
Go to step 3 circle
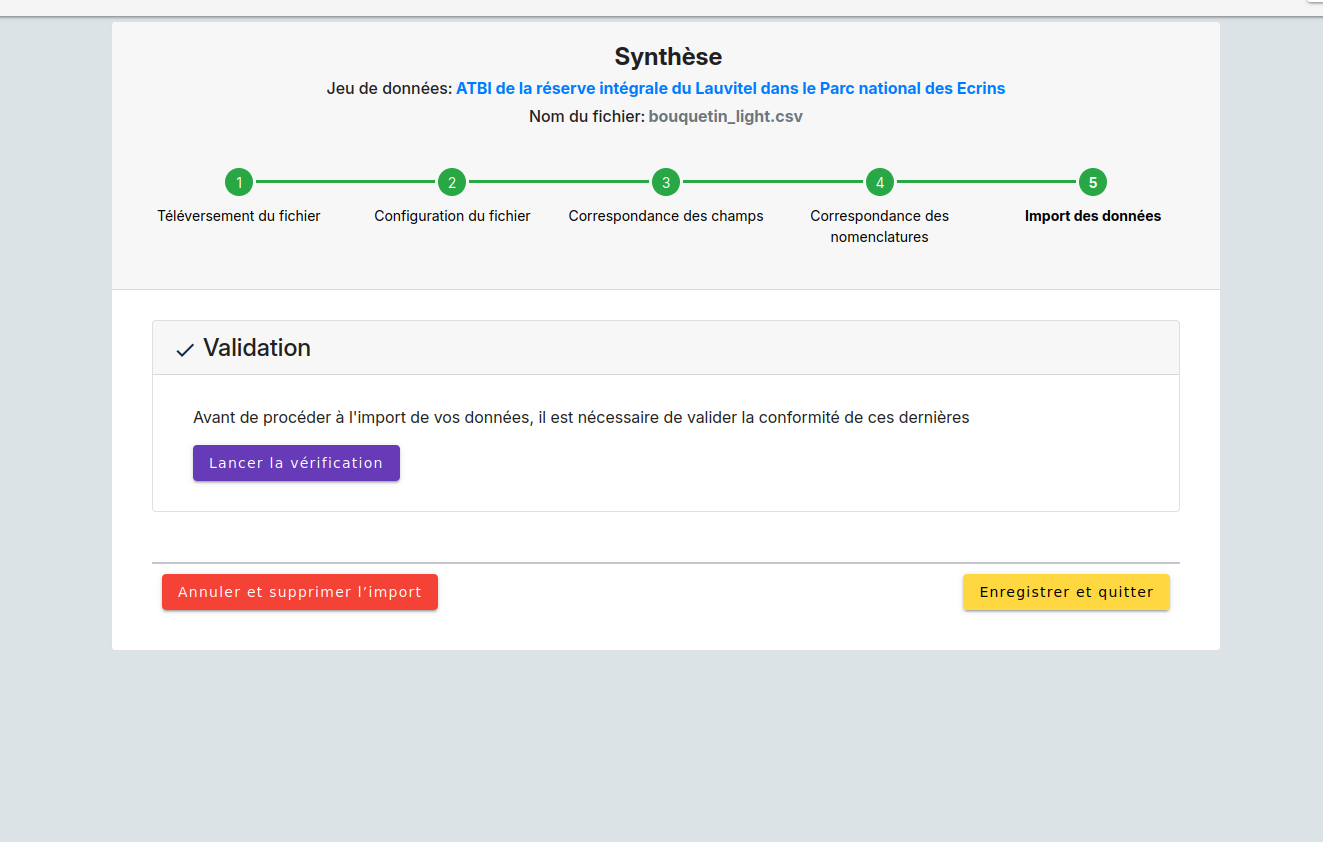click(x=666, y=182)
